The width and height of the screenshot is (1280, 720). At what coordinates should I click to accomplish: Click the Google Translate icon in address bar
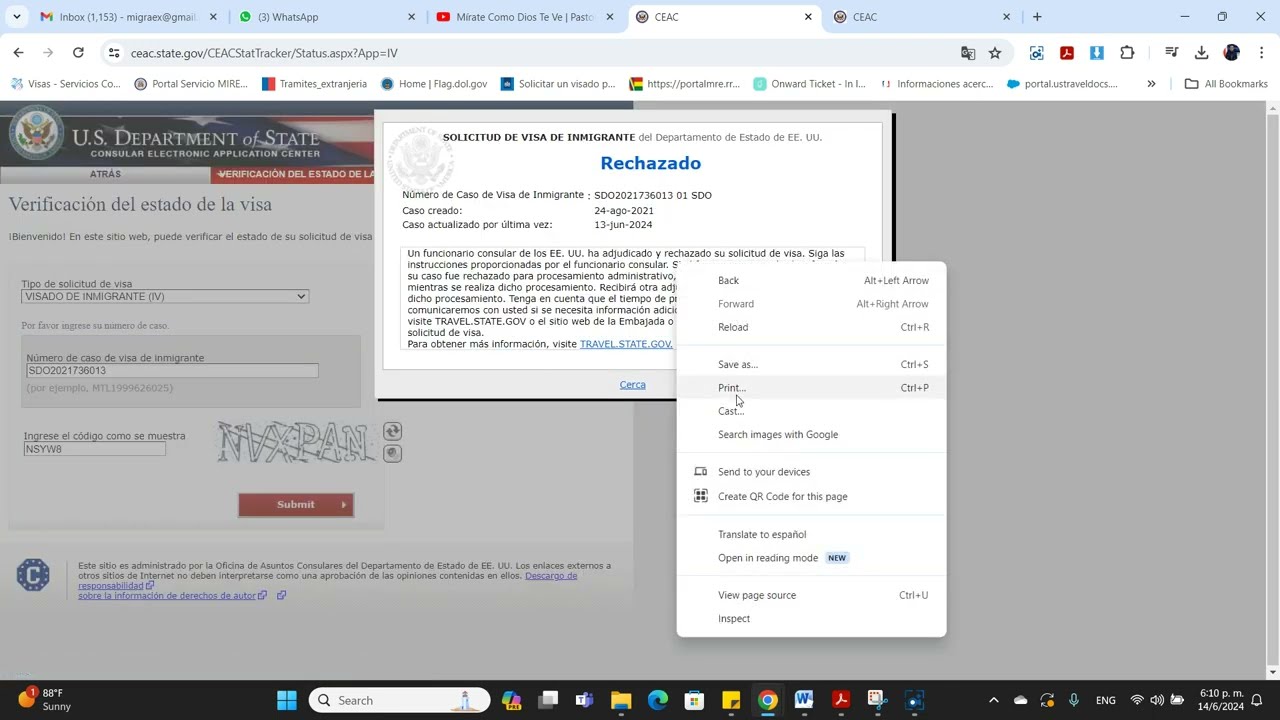[x=968, y=53]
